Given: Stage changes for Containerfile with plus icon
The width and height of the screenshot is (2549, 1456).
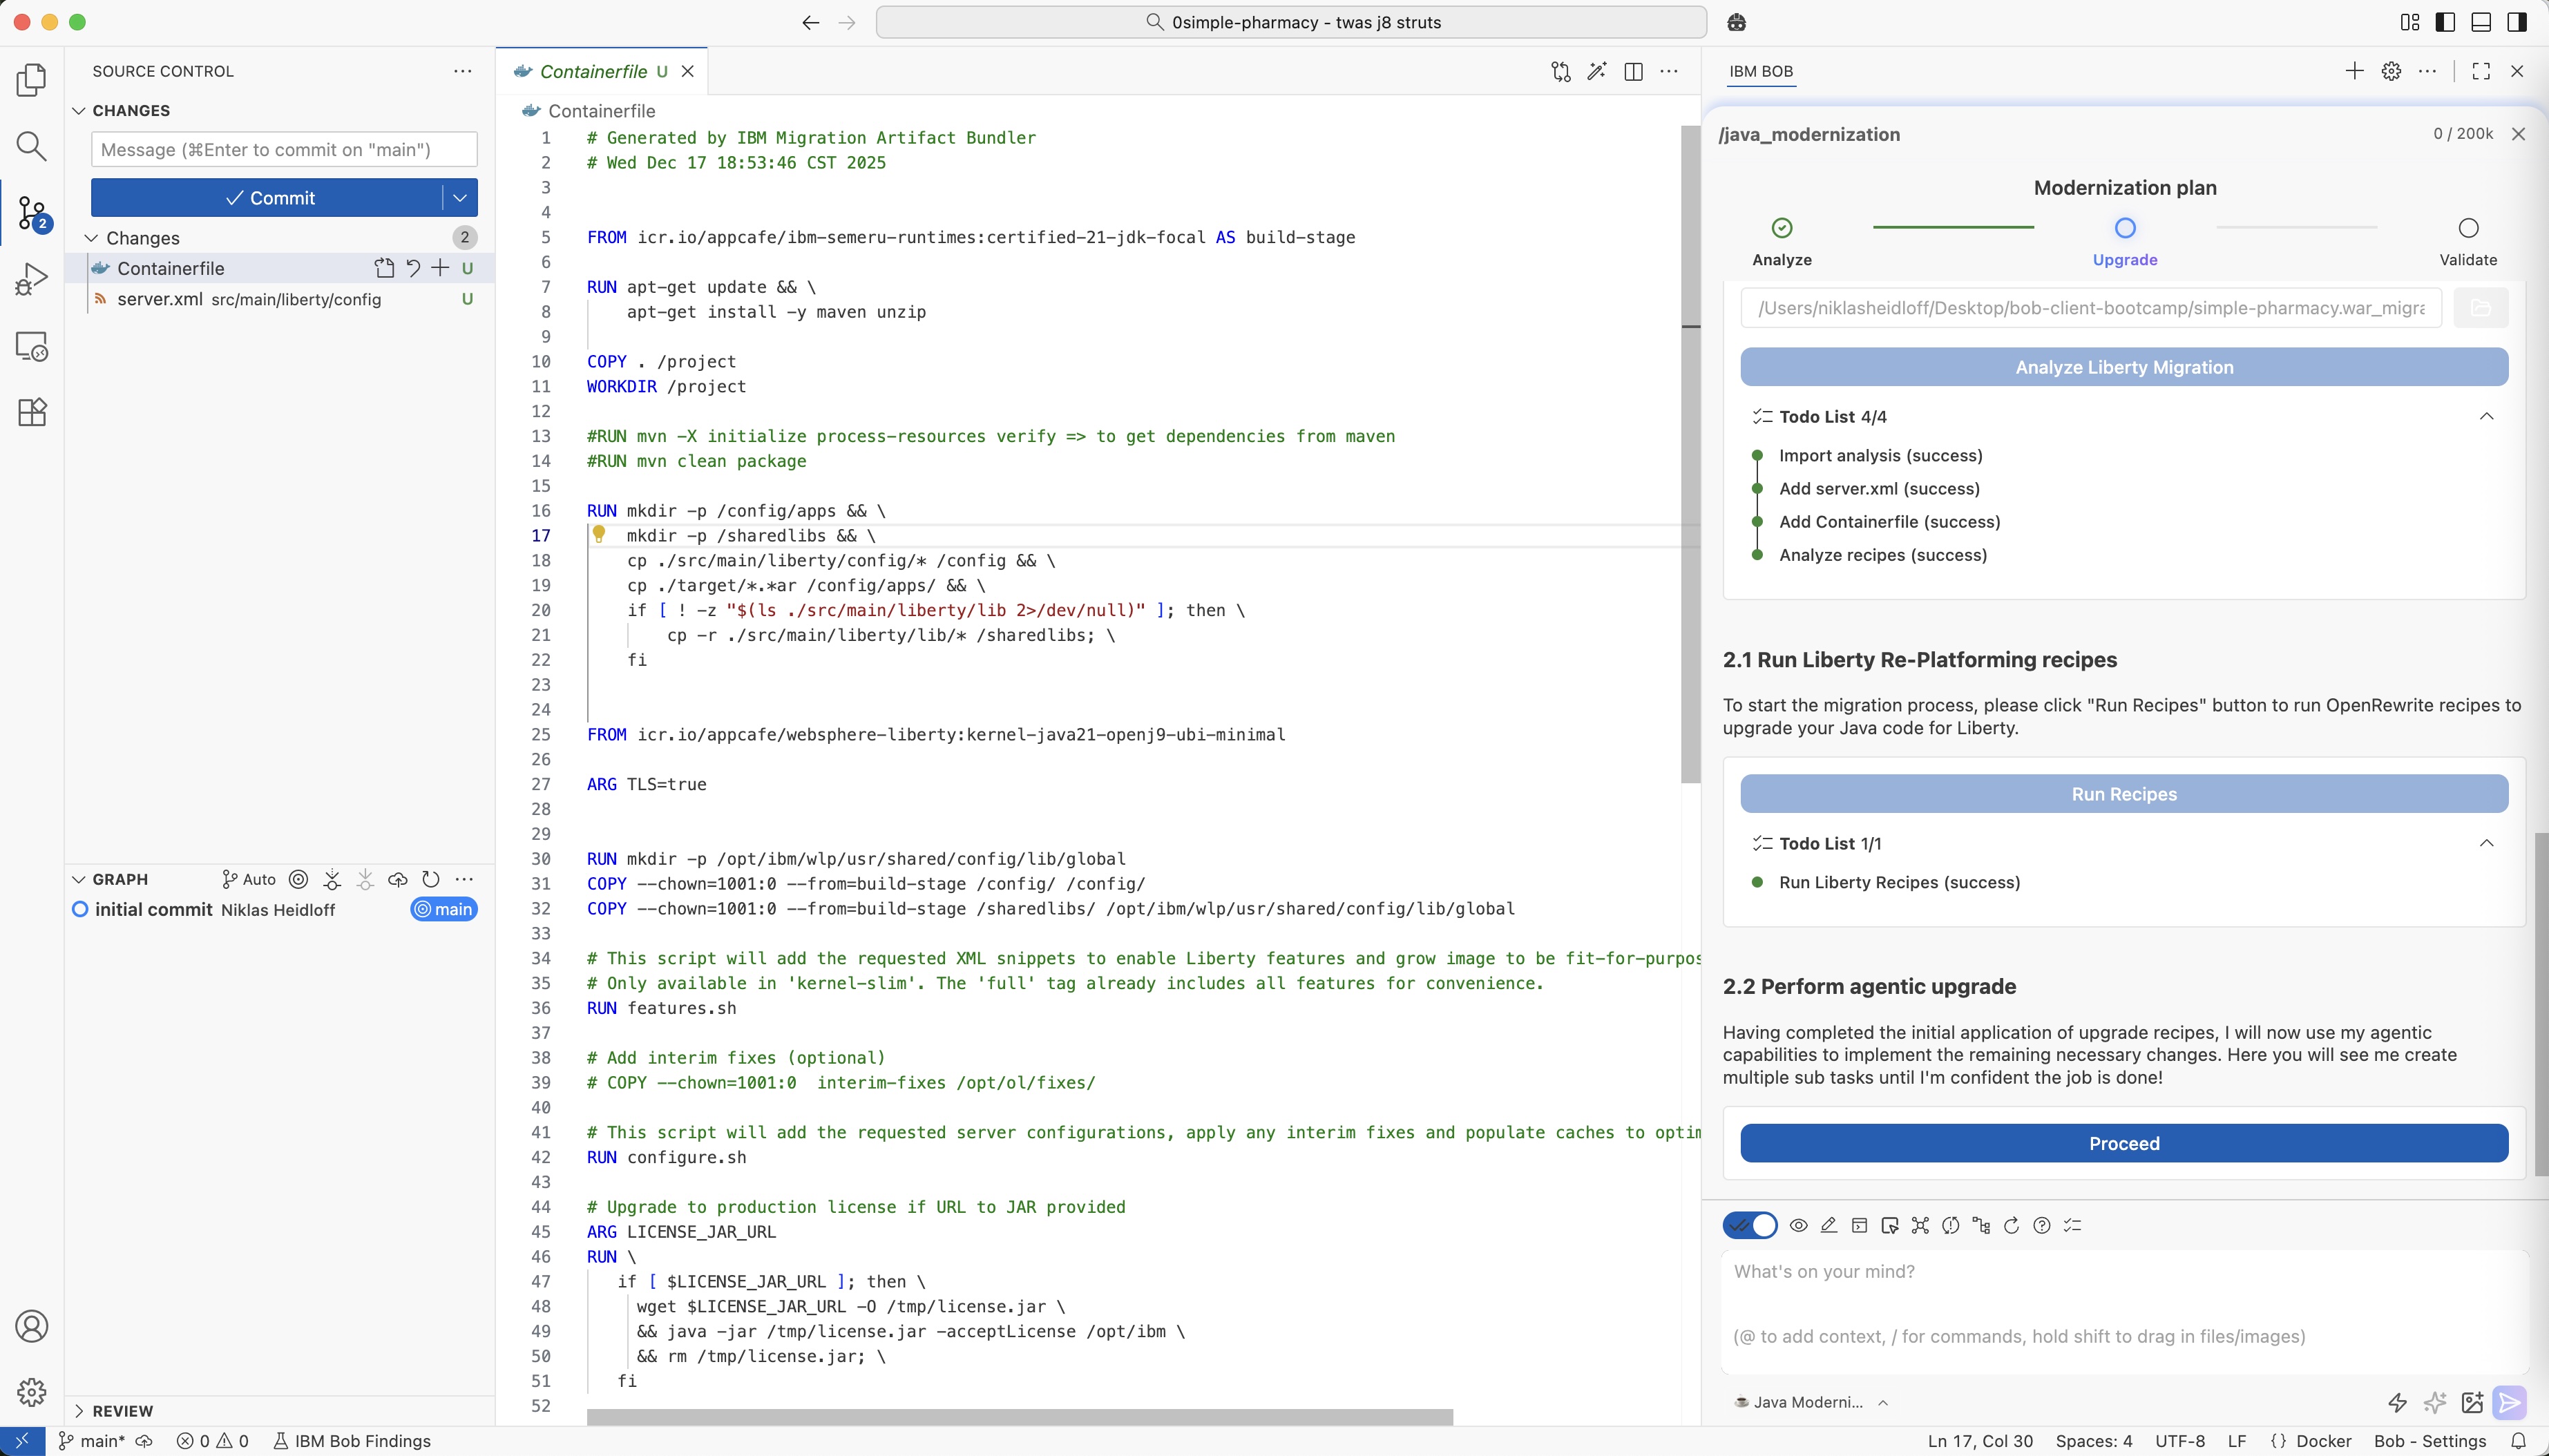Looking at the screenshot, I should click(x=440, y=268).
